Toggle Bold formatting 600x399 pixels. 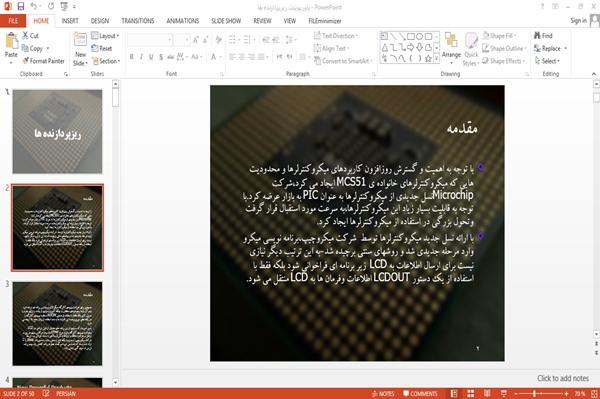point(132,57)
